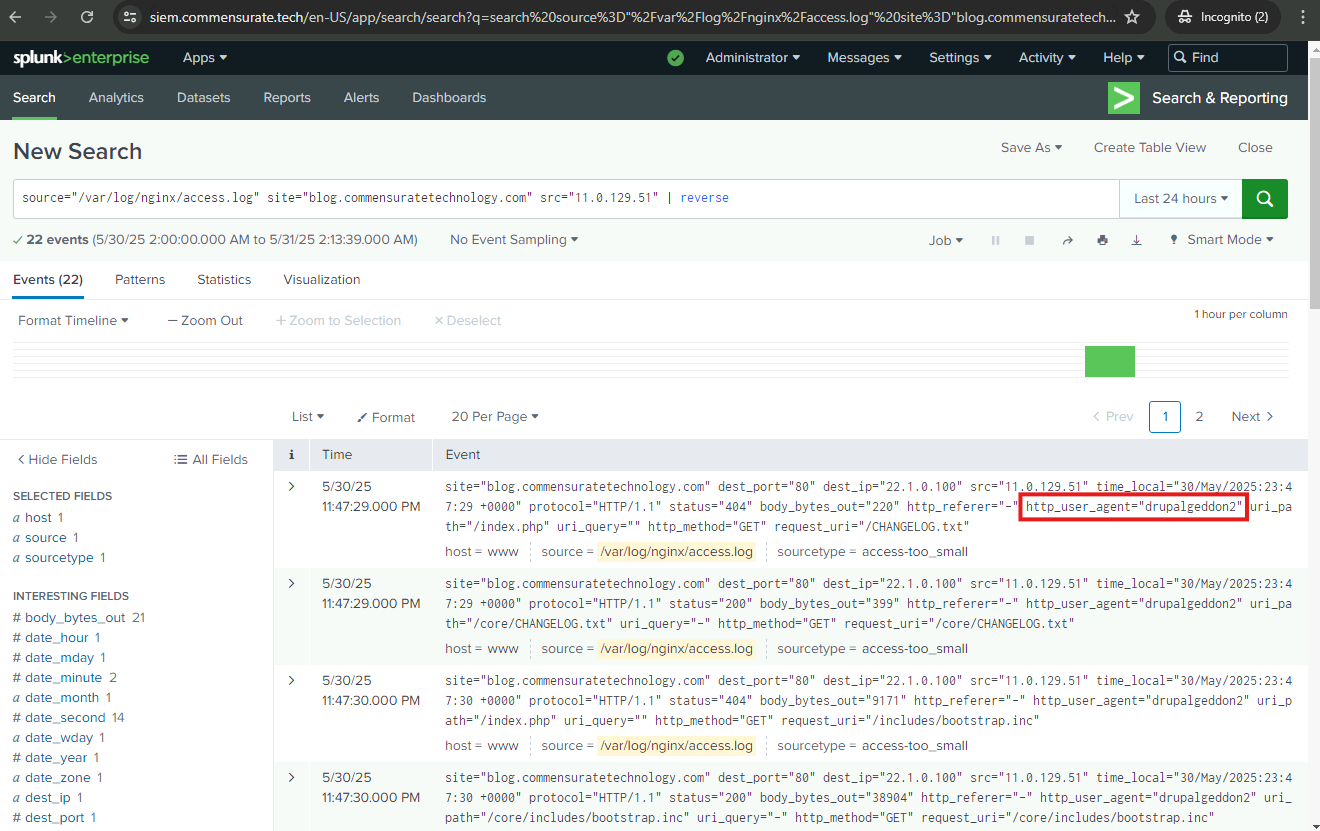
Task: Reload the page with browser refresh icon
Action: click(87, 17)
